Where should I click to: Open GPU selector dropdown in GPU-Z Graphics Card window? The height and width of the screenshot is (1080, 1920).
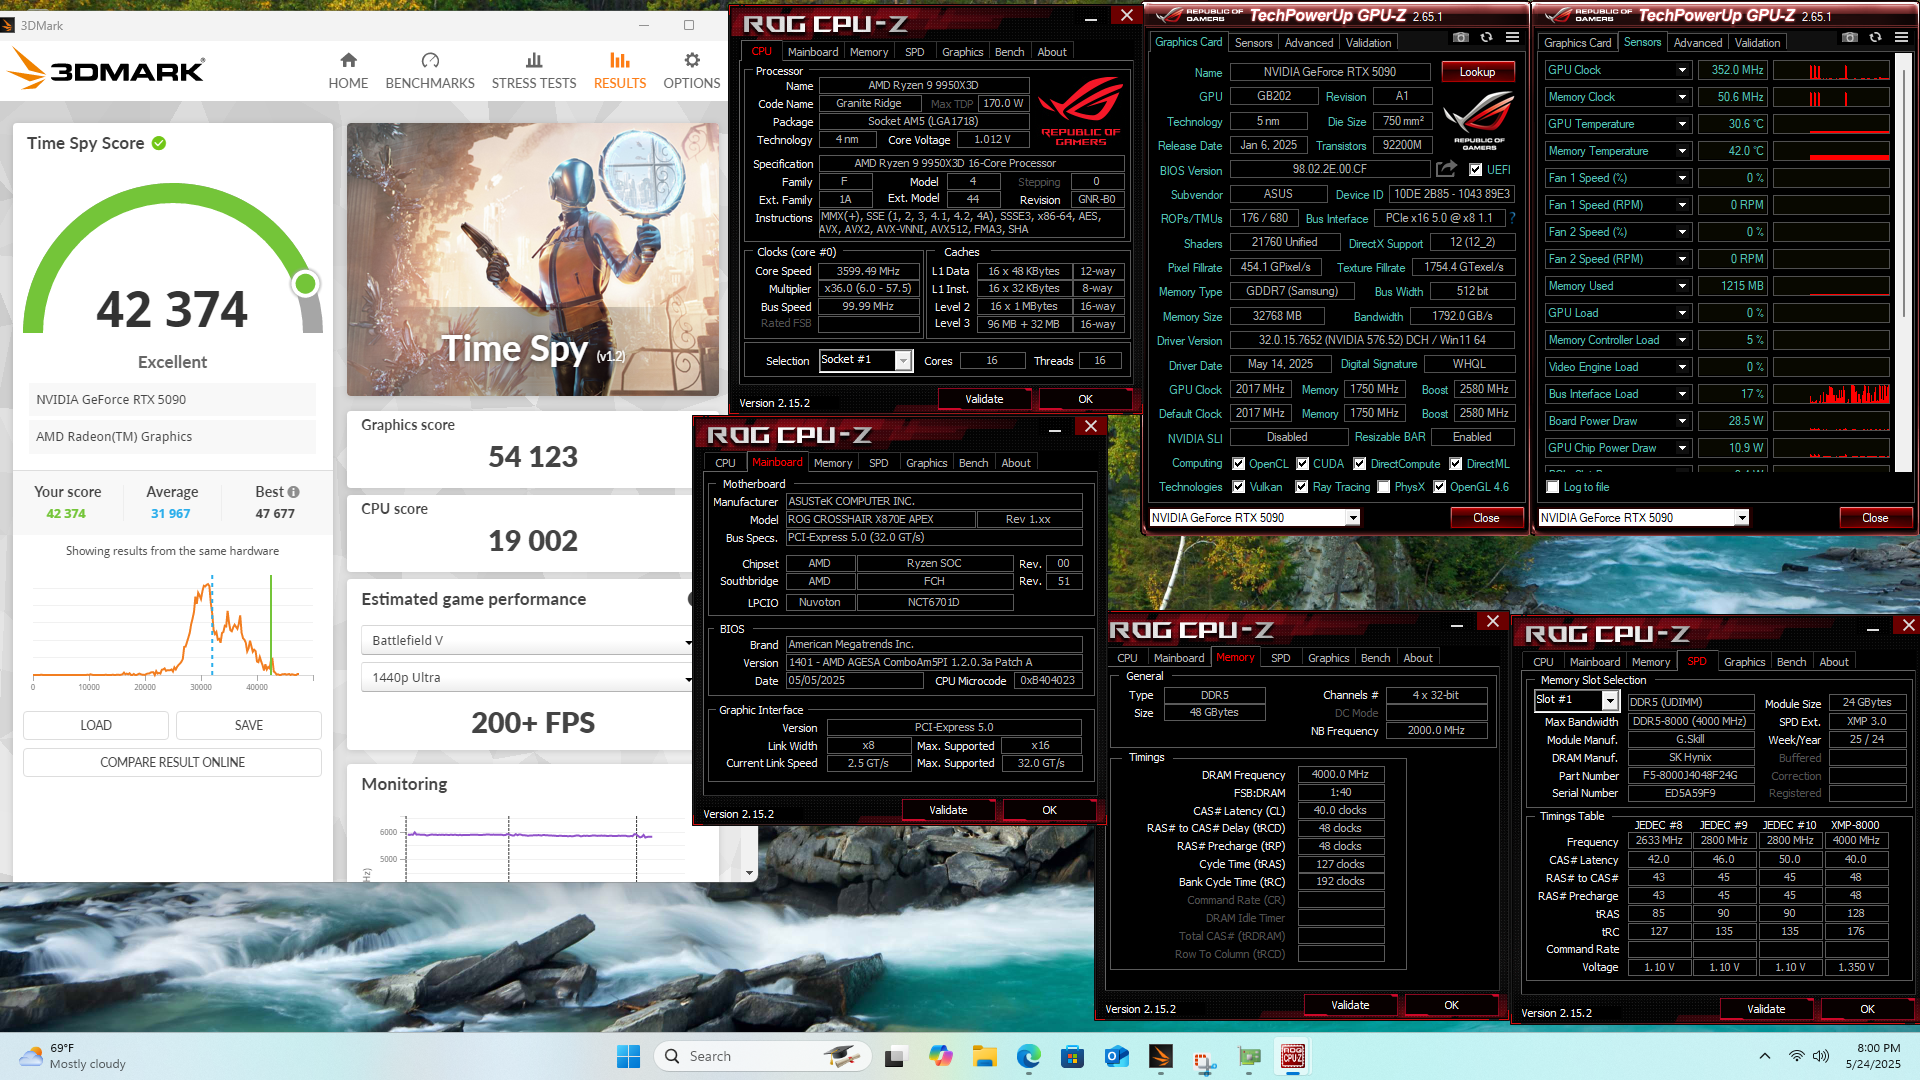1353,518
